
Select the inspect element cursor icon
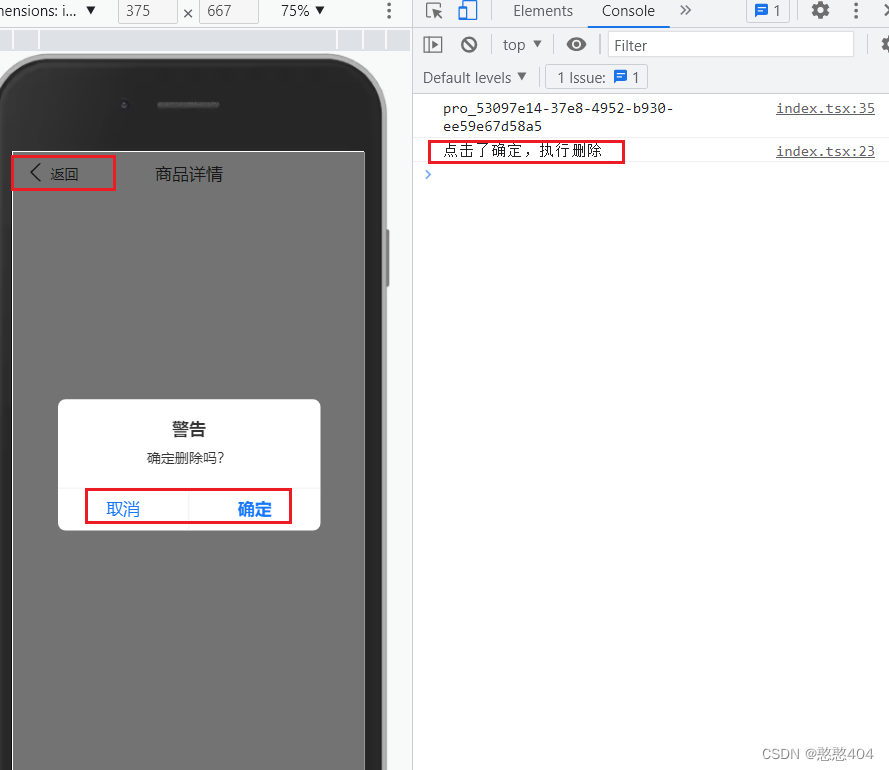pyautogui.click(x=434, y=11)
